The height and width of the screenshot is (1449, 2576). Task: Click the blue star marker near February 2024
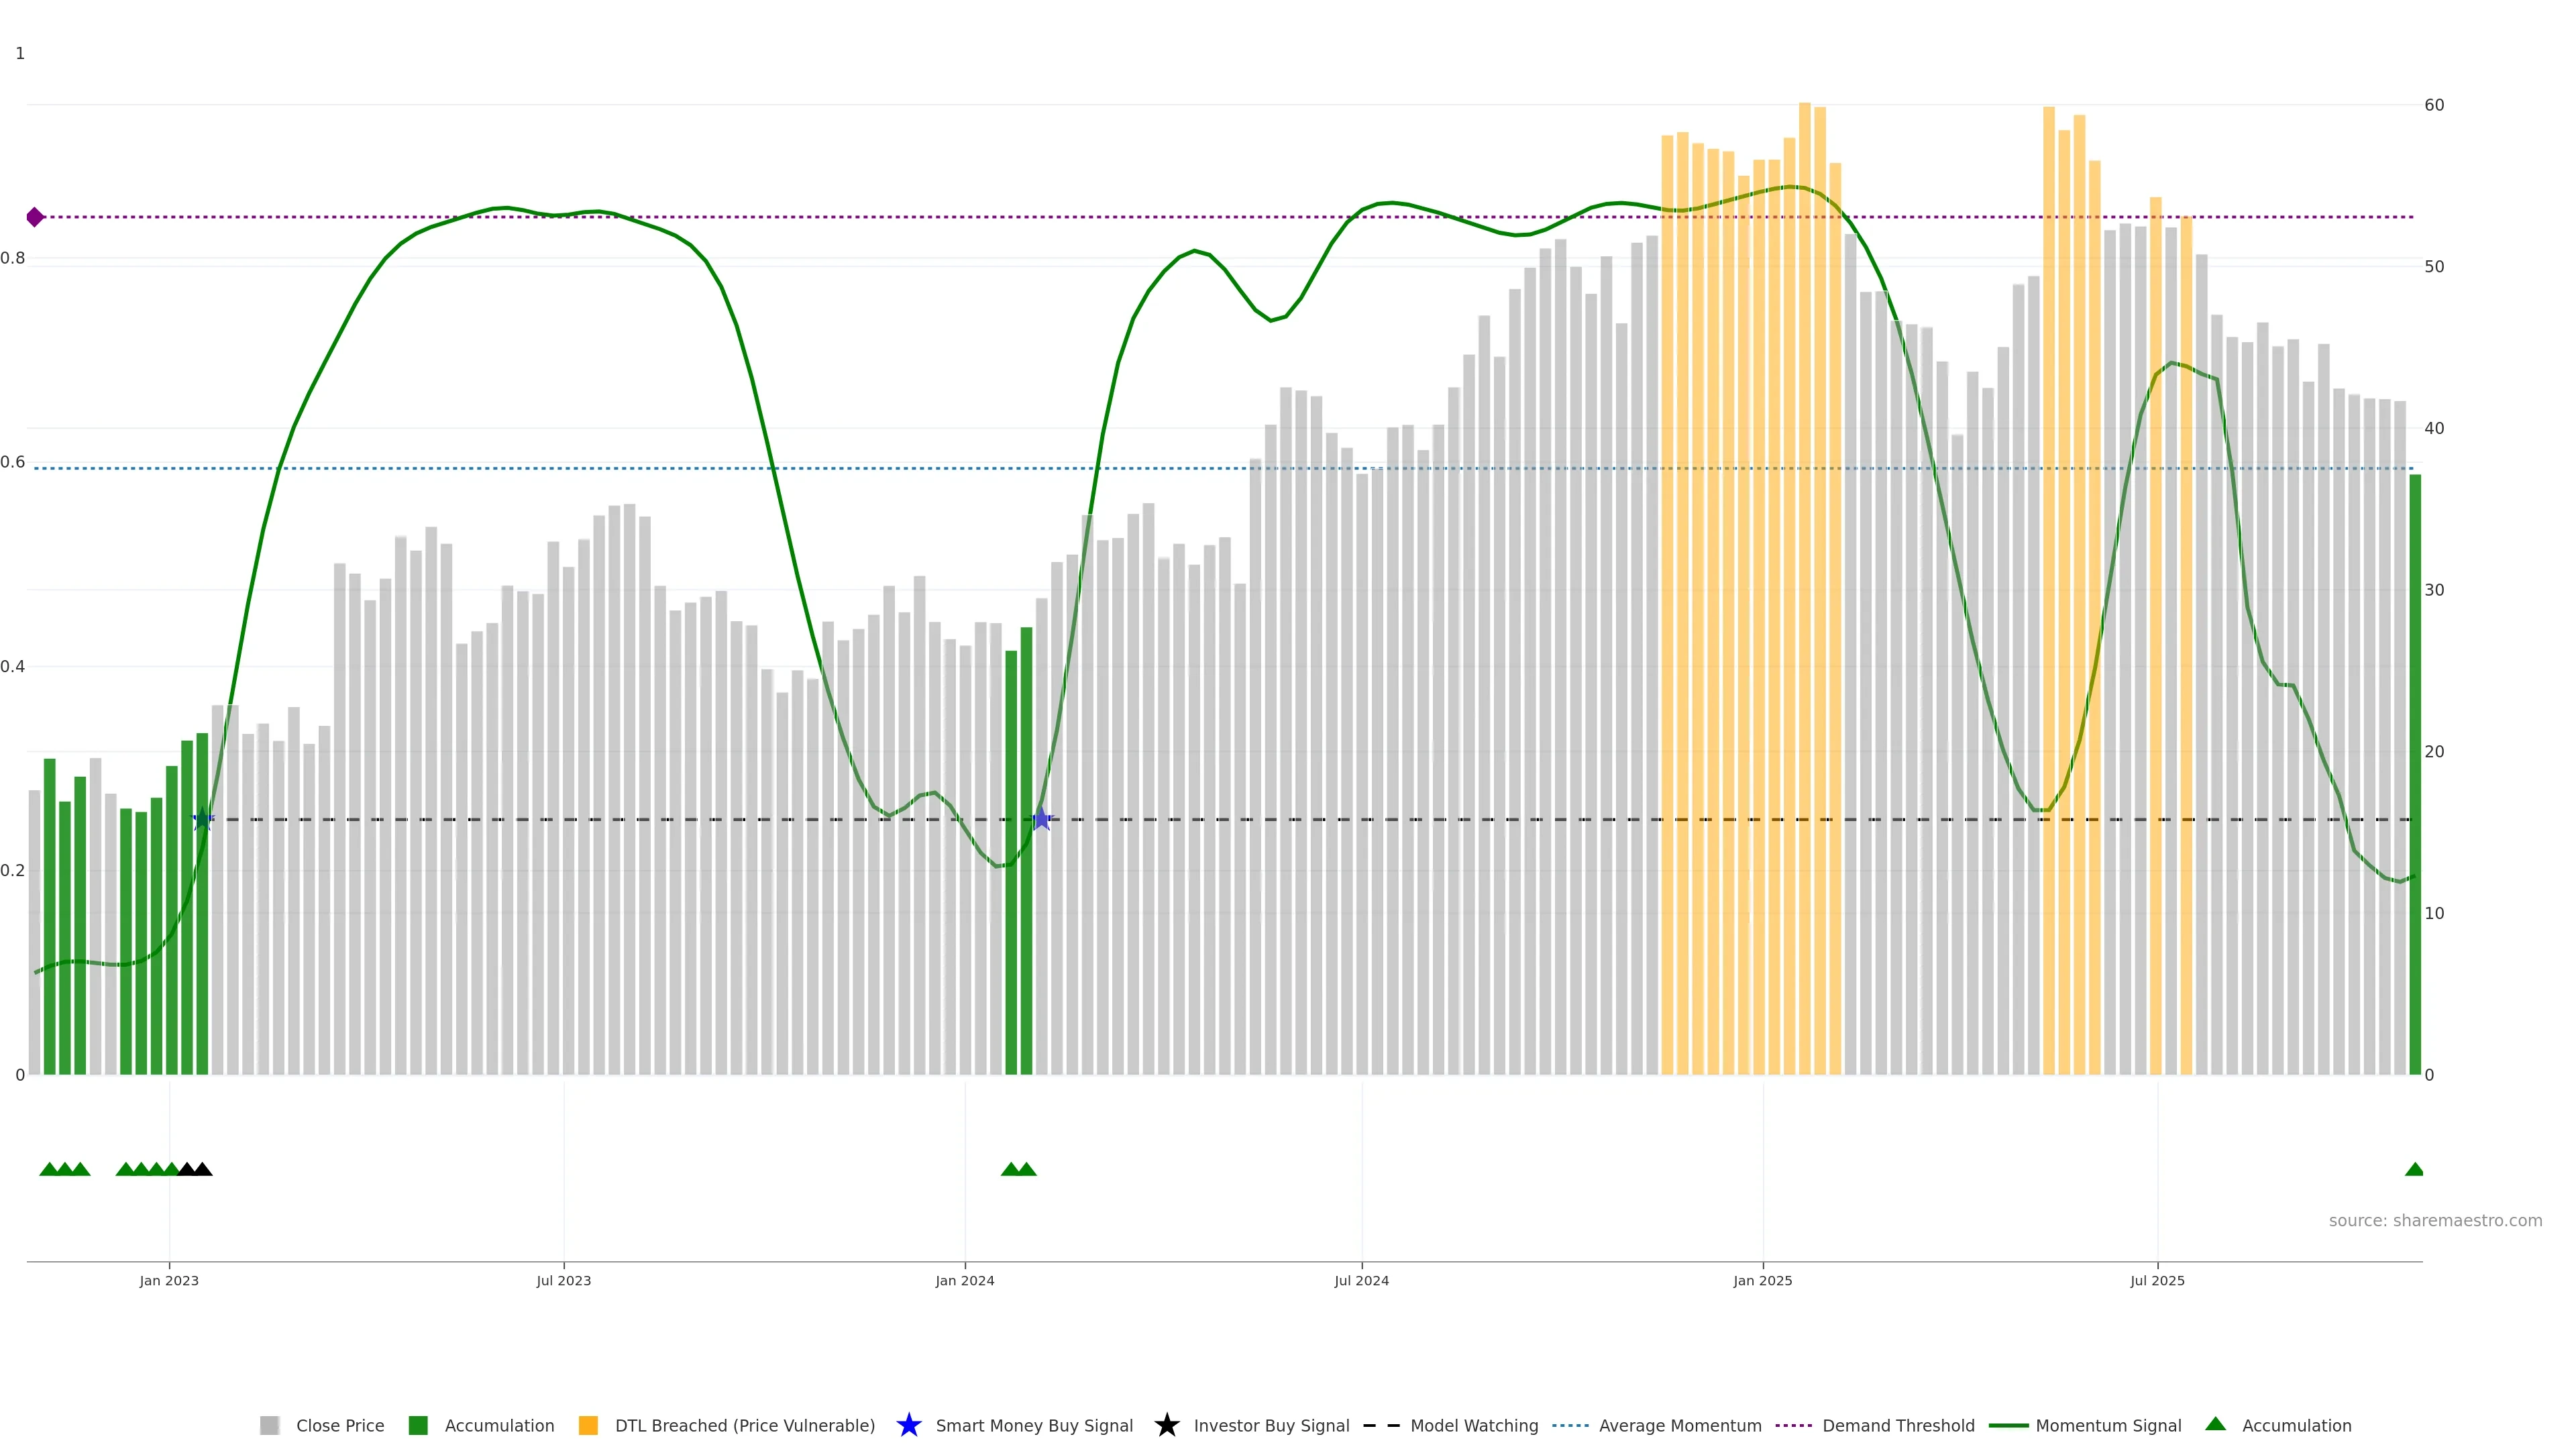point(1041,819)
